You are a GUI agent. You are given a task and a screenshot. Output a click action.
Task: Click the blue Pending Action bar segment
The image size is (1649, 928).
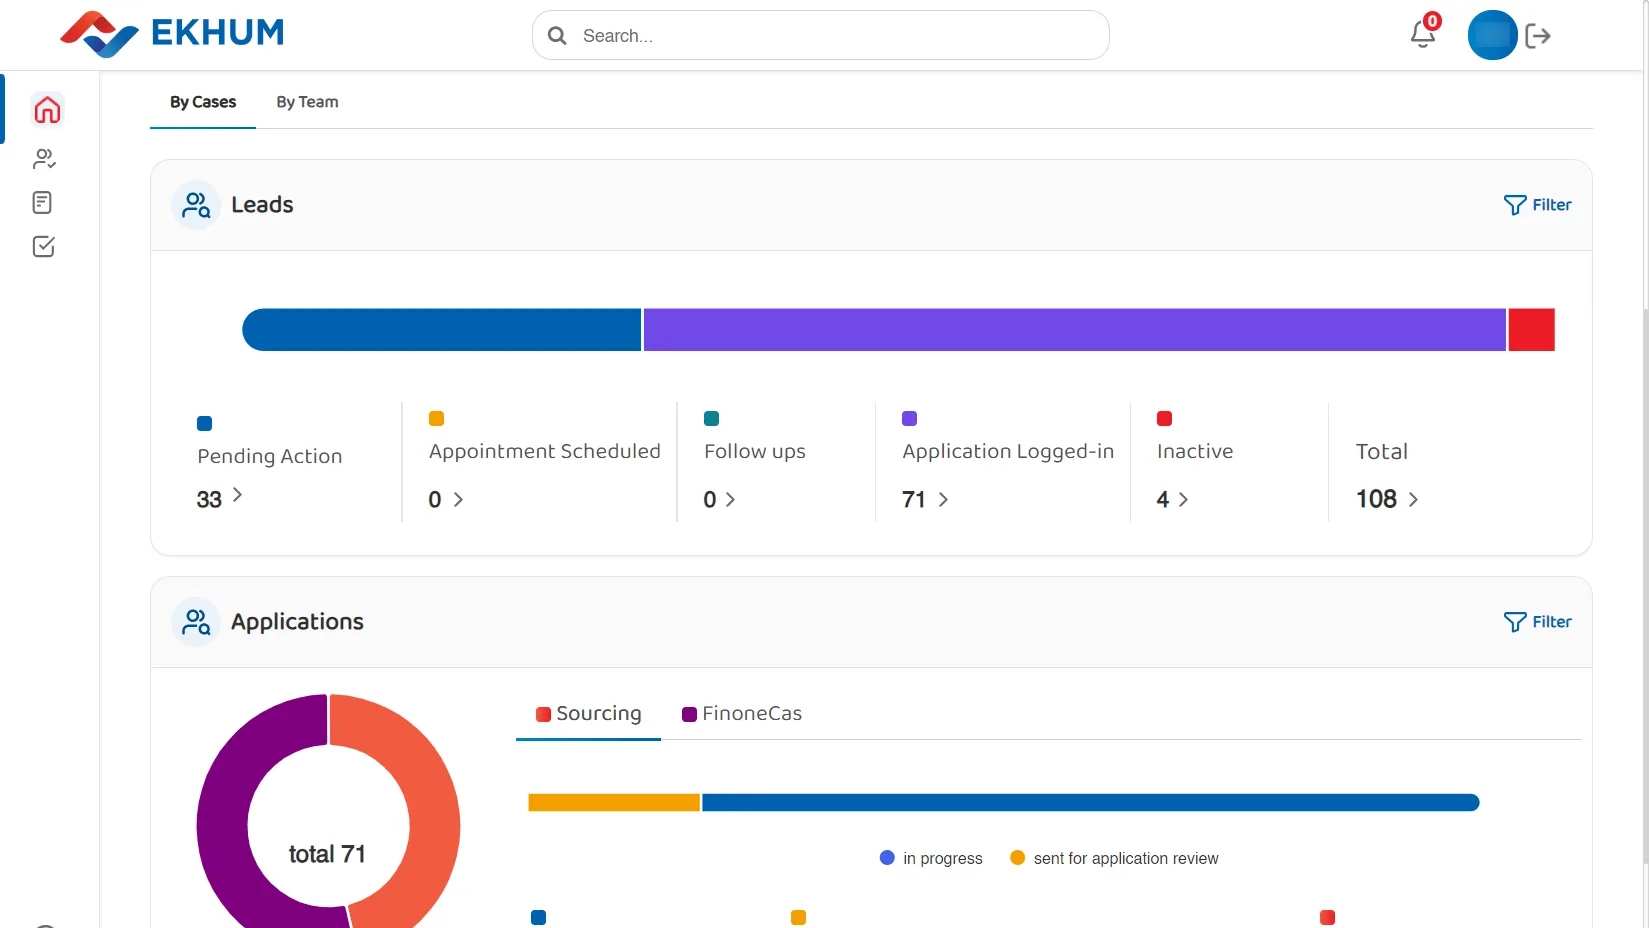[x=441, y=330]
